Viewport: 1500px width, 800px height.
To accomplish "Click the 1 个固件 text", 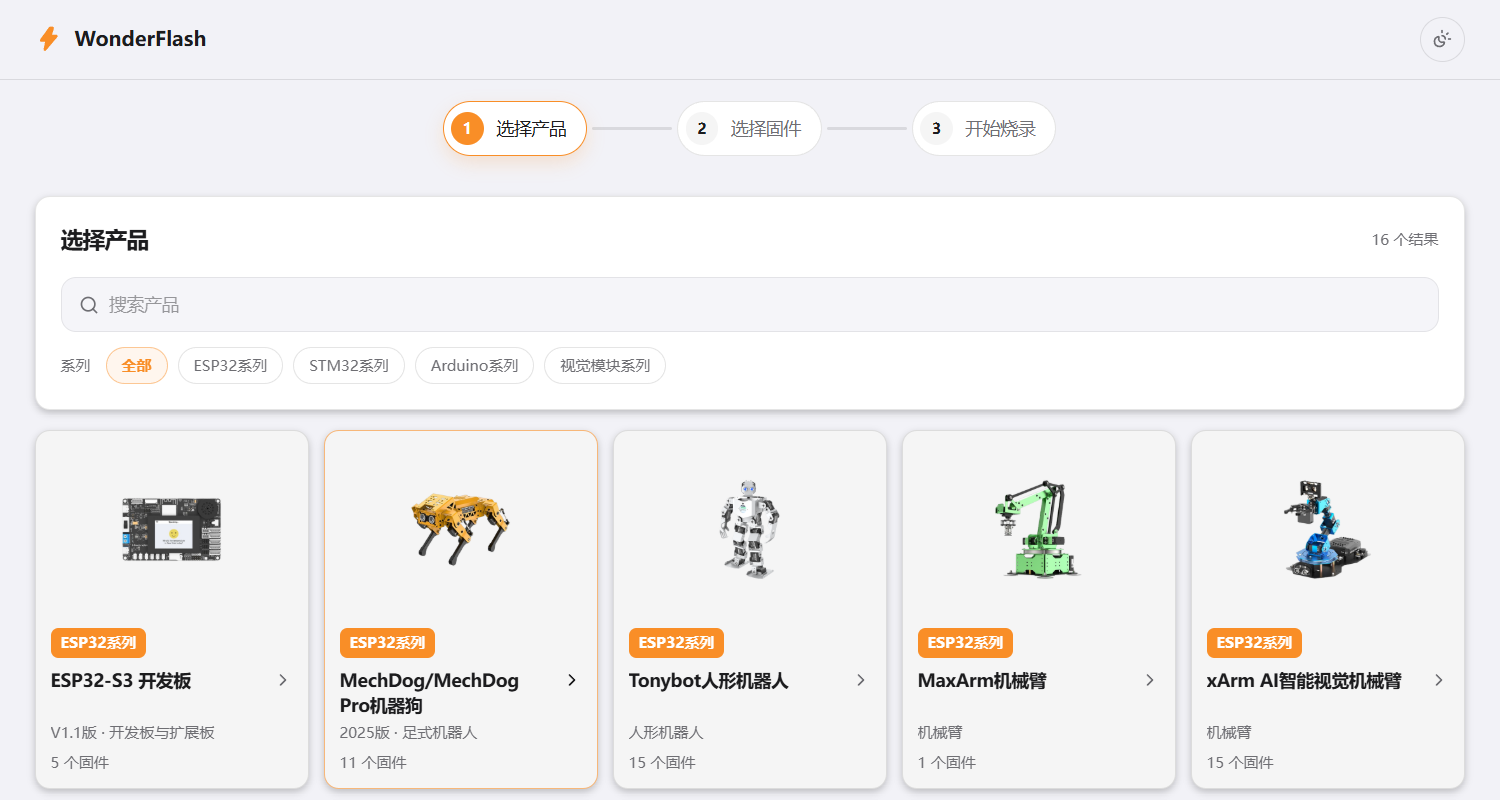I will click(947, 763).
